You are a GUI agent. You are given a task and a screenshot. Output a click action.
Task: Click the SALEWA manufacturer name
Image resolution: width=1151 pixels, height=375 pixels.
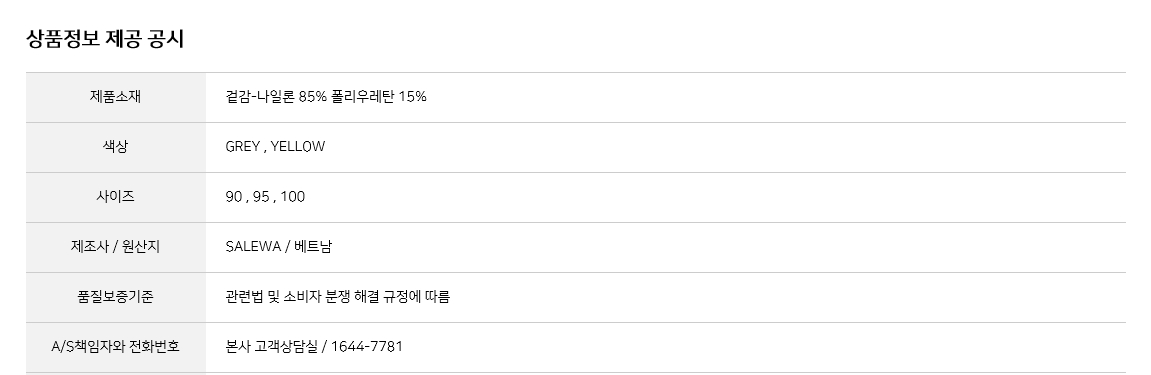[253, 247]
